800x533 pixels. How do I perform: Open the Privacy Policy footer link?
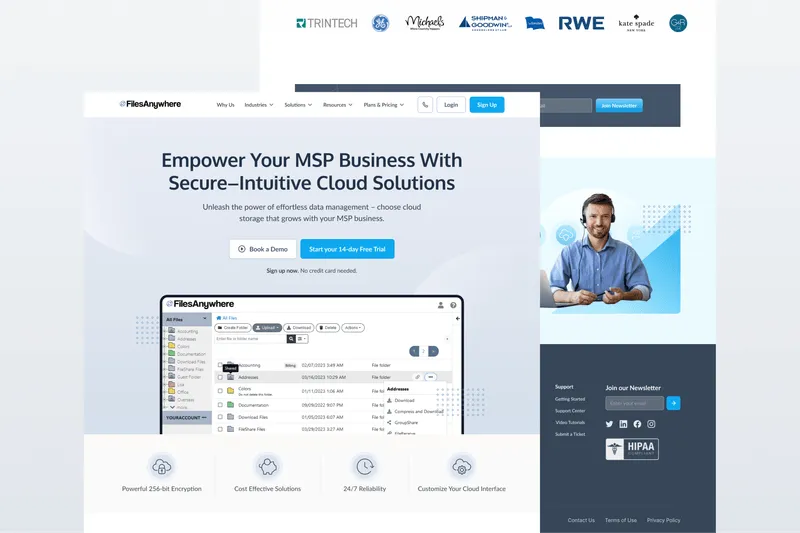click(x=663, y=520)
